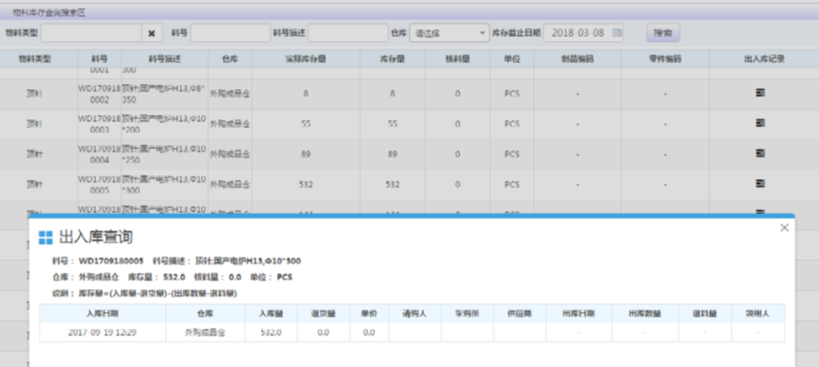Click the 供应商 header in dialog

pos(519,314)
